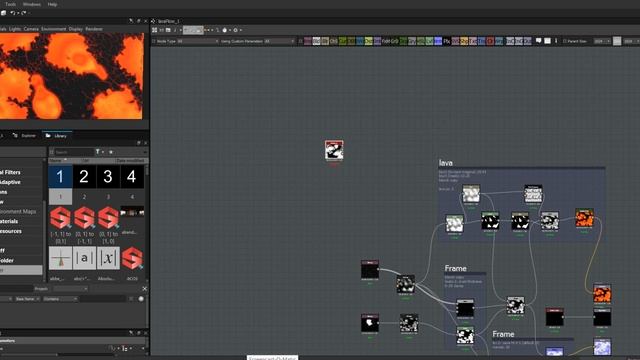Select the Folder entry in Library tree
The image size is (640, 360).
pos(7,260)
